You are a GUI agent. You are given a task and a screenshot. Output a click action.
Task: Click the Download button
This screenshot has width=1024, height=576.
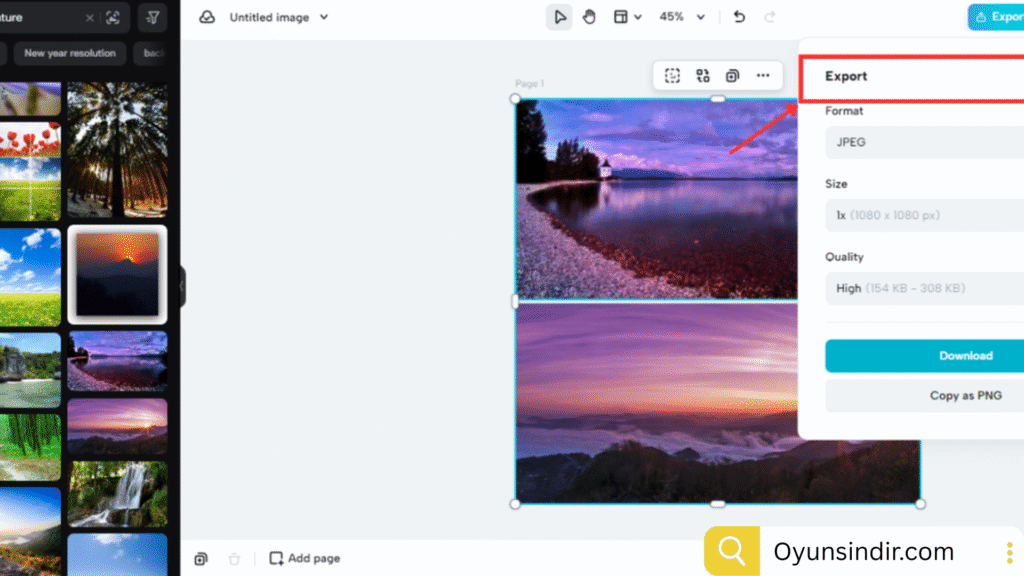coord(966,355)
